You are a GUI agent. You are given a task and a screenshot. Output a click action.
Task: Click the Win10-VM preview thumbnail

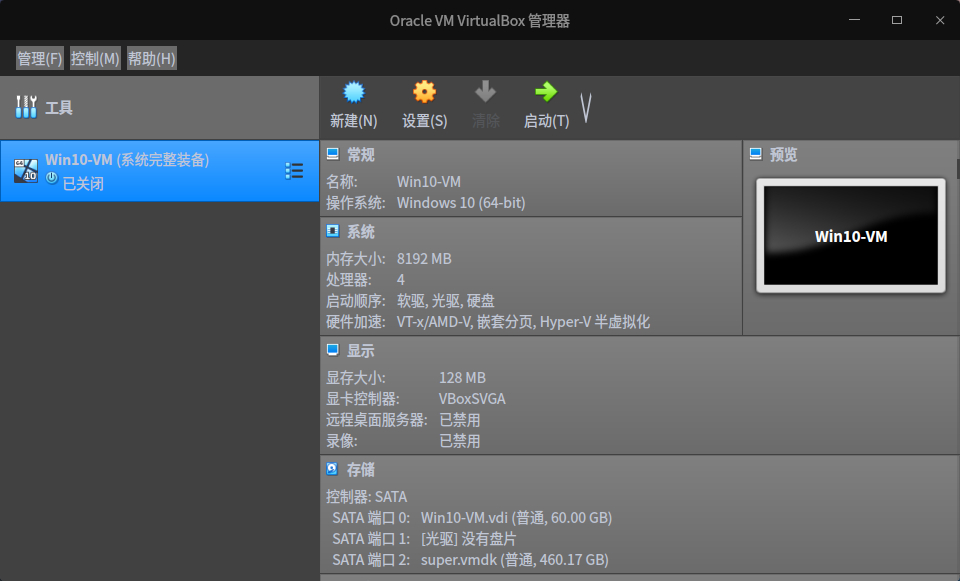point(849,234)
